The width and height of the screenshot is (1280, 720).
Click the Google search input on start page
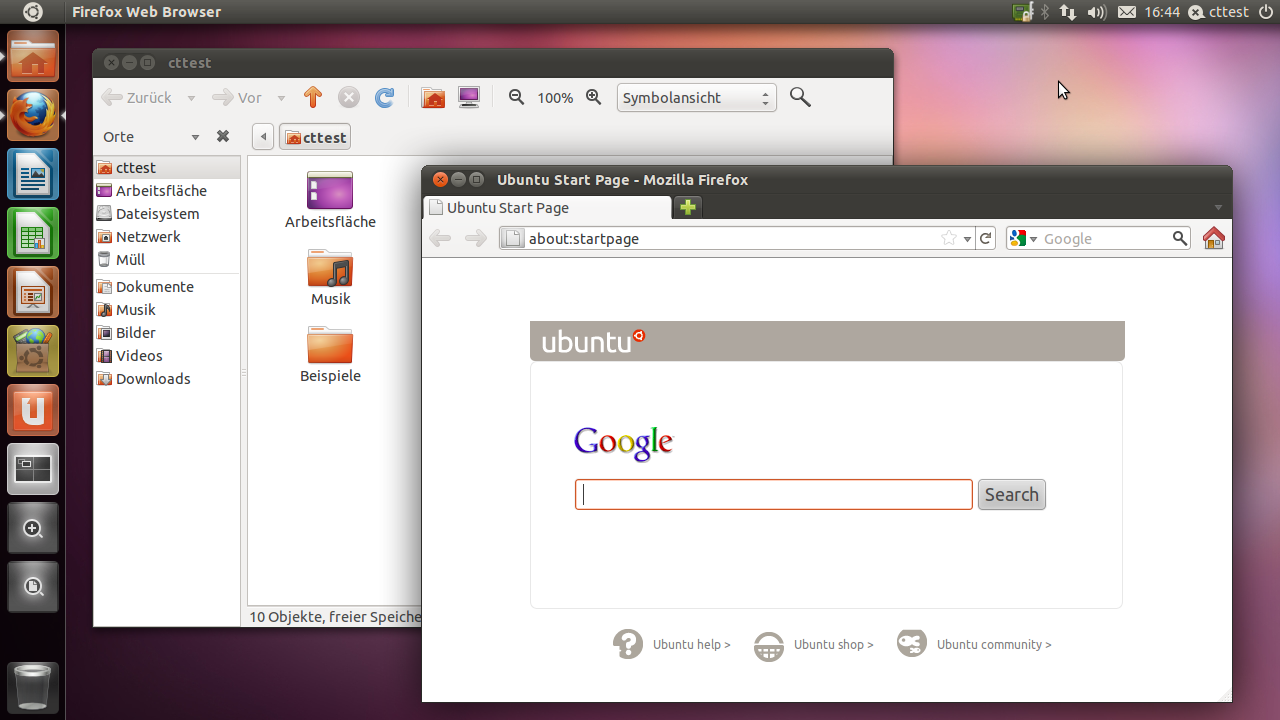(x=774, y=494)
